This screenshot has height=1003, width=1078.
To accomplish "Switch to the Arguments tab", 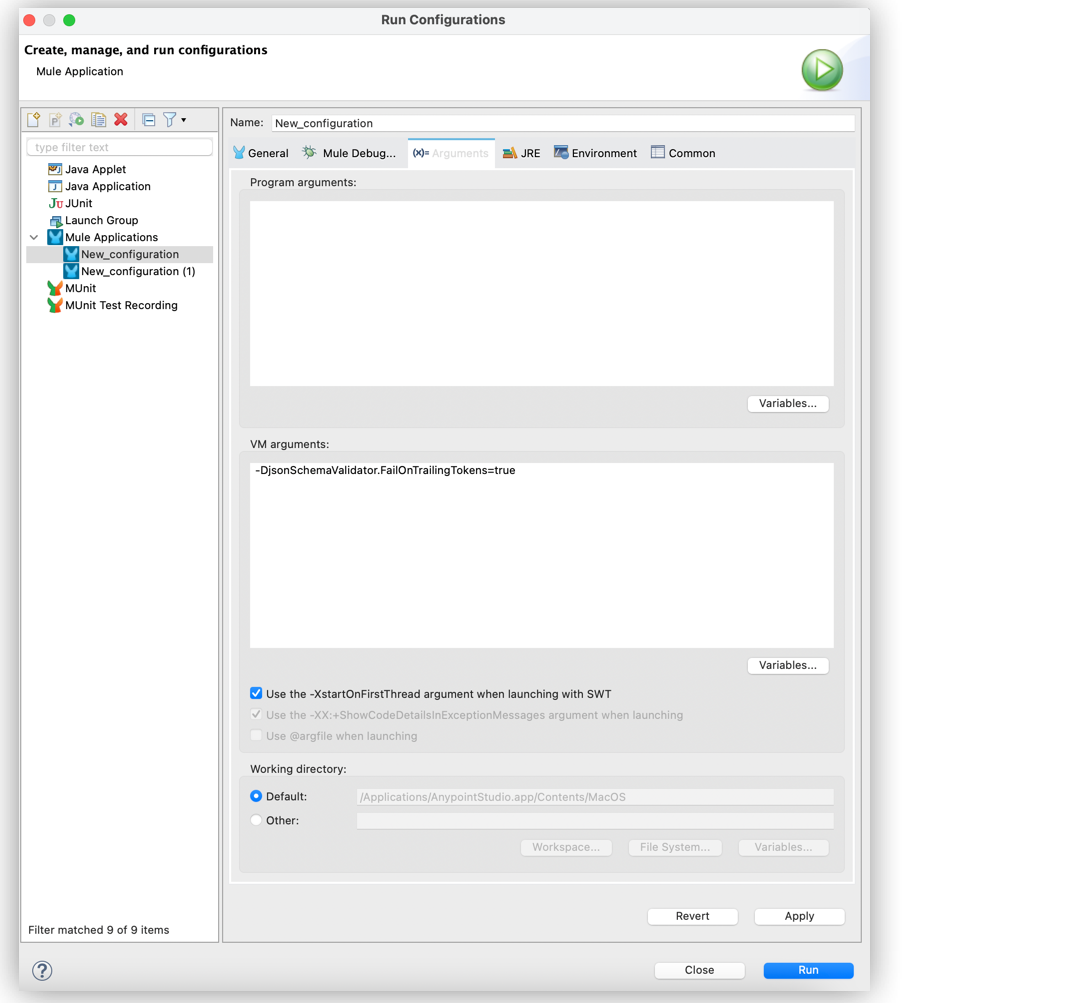I will 451,153.
